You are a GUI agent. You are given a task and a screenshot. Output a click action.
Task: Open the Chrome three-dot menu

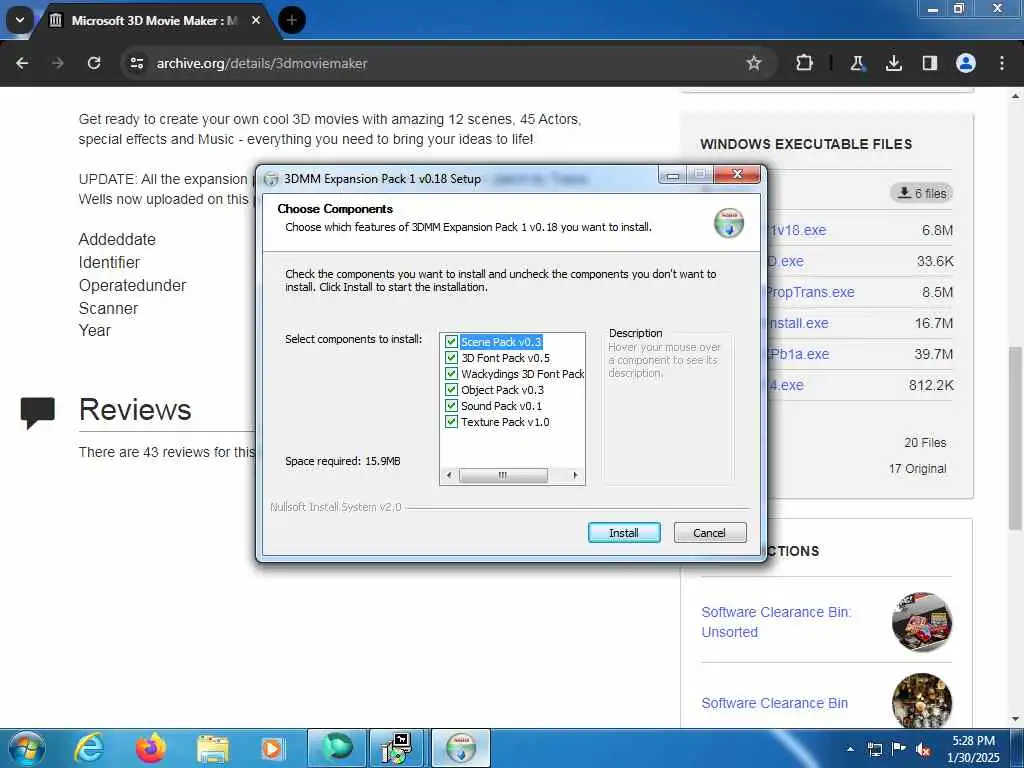click(x=1002, y=63)
